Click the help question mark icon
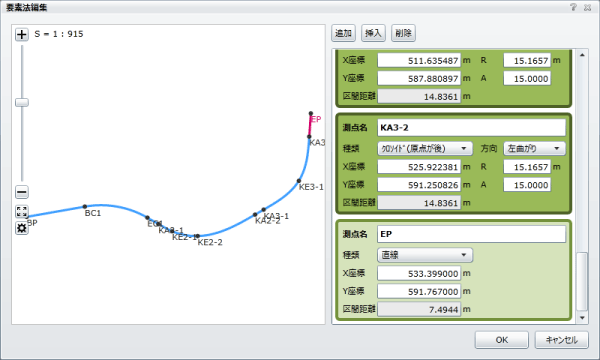Image resolution: width=600 pixels, height=360 pixels. pyautogui.click(x=573, y=7)
